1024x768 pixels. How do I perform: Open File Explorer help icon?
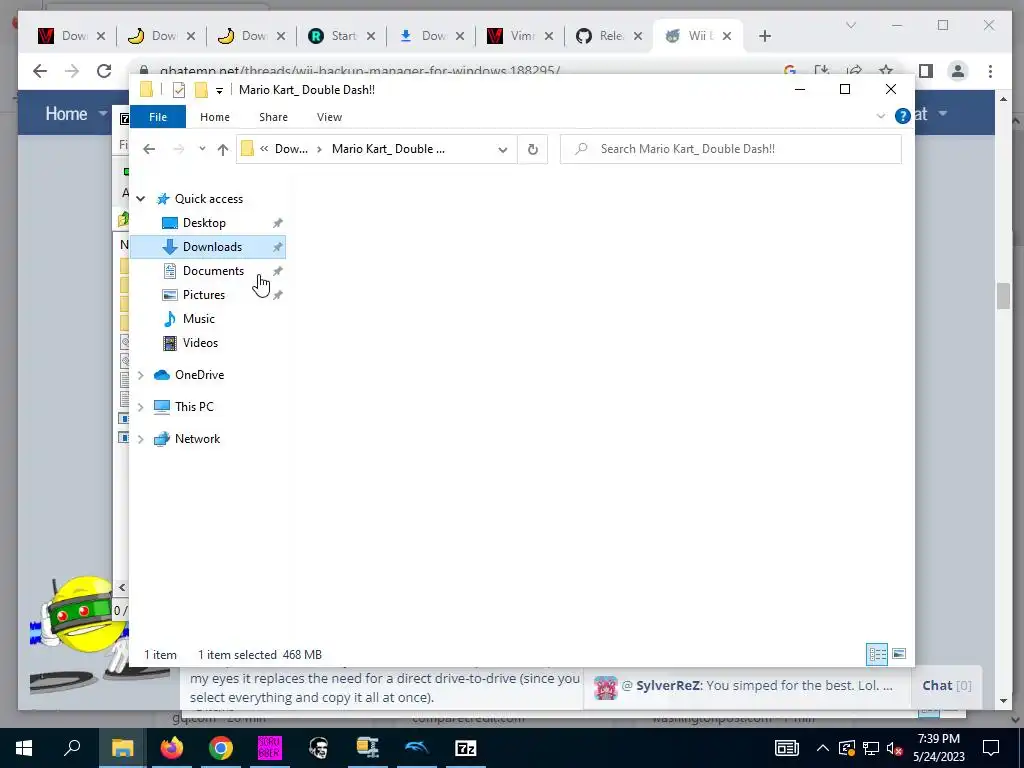[903, 116]
